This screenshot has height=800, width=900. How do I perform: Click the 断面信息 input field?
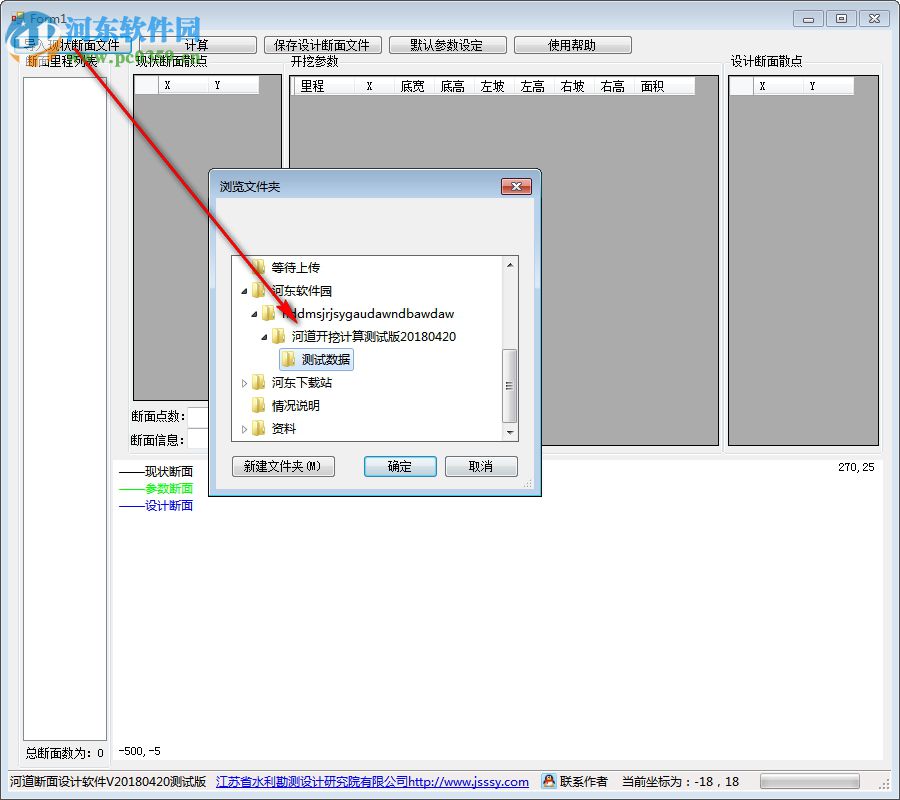(x=198, y=439)
